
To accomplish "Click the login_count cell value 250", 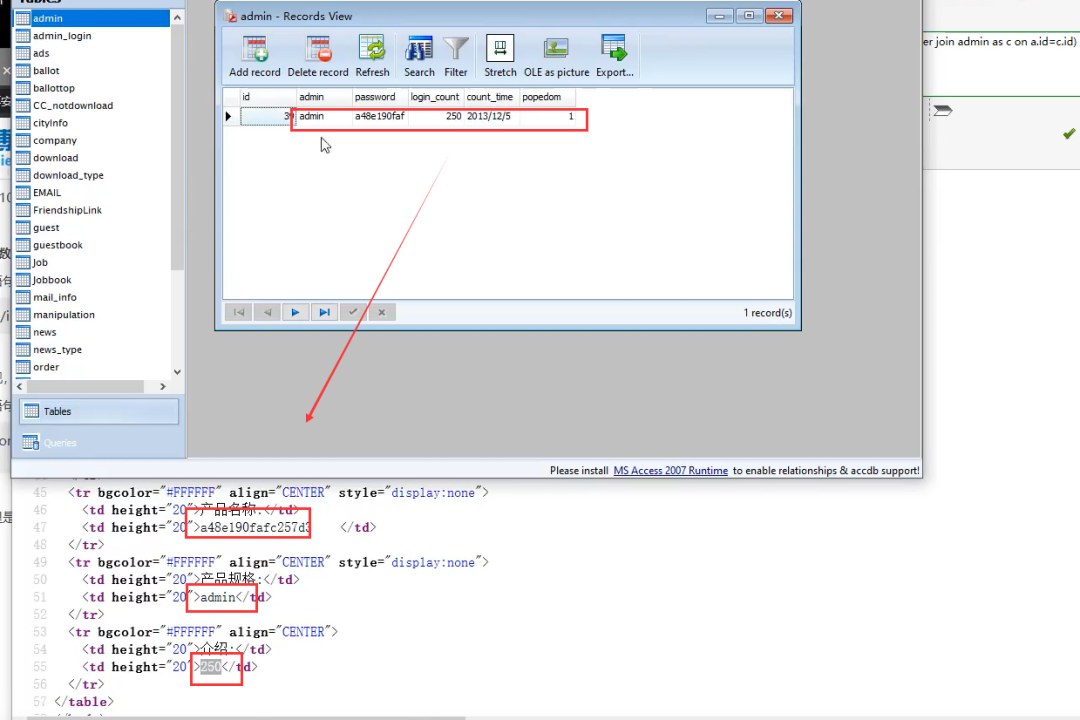I will pos(436,116).
